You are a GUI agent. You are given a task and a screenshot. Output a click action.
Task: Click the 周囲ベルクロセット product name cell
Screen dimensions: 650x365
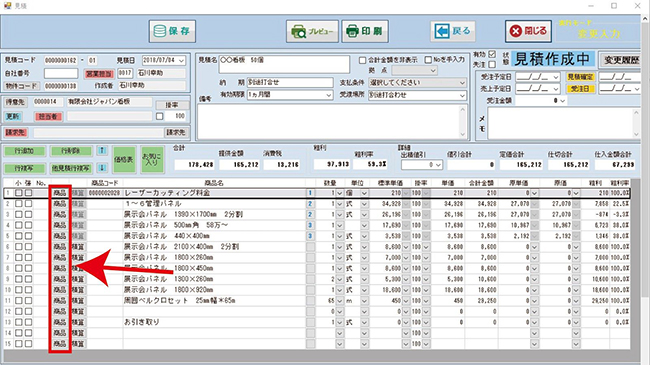[x=214, y=301]
